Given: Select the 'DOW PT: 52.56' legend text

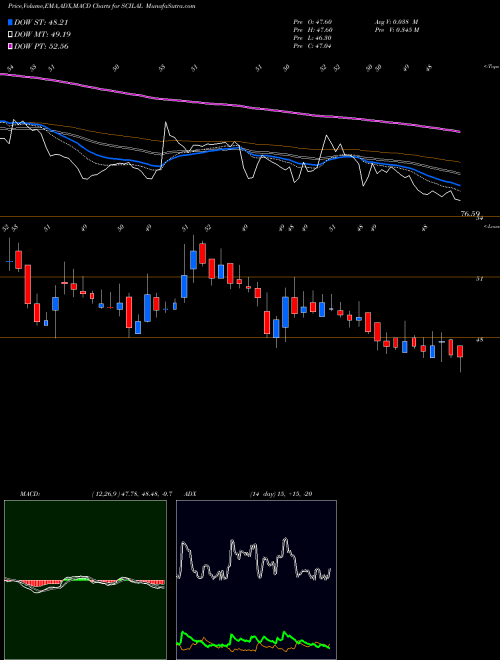Looking at the screenshot, I should tap(41, 46).
